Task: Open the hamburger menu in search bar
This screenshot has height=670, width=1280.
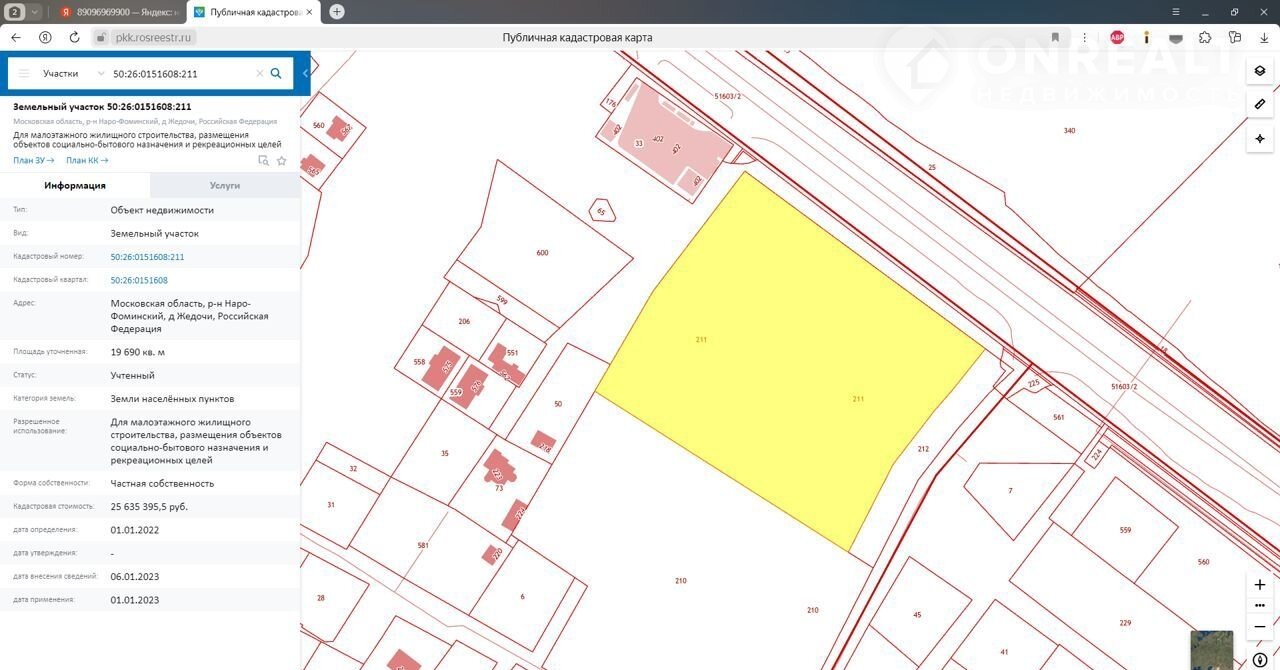Action: (x=24, y=73)
